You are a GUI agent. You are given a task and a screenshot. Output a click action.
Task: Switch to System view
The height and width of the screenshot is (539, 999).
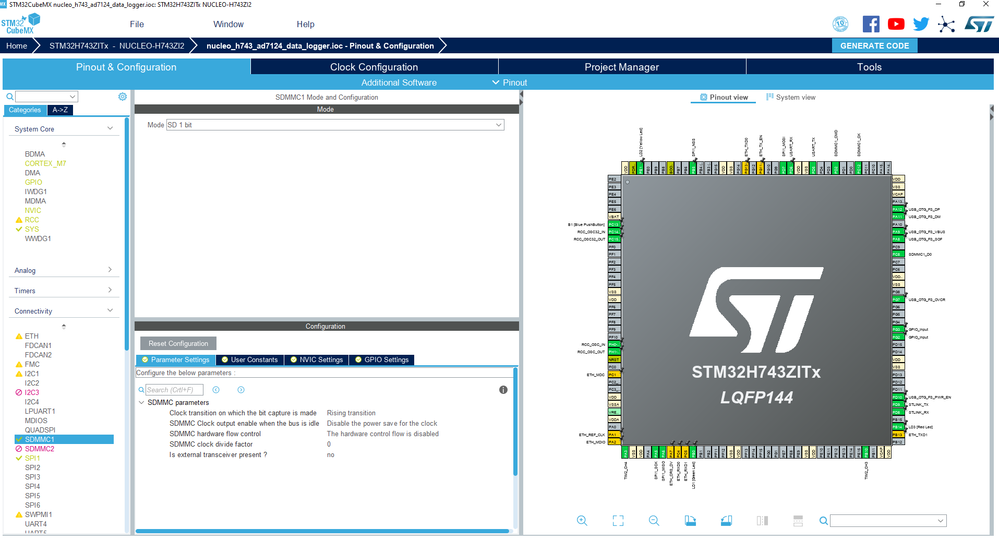[791, 97]
